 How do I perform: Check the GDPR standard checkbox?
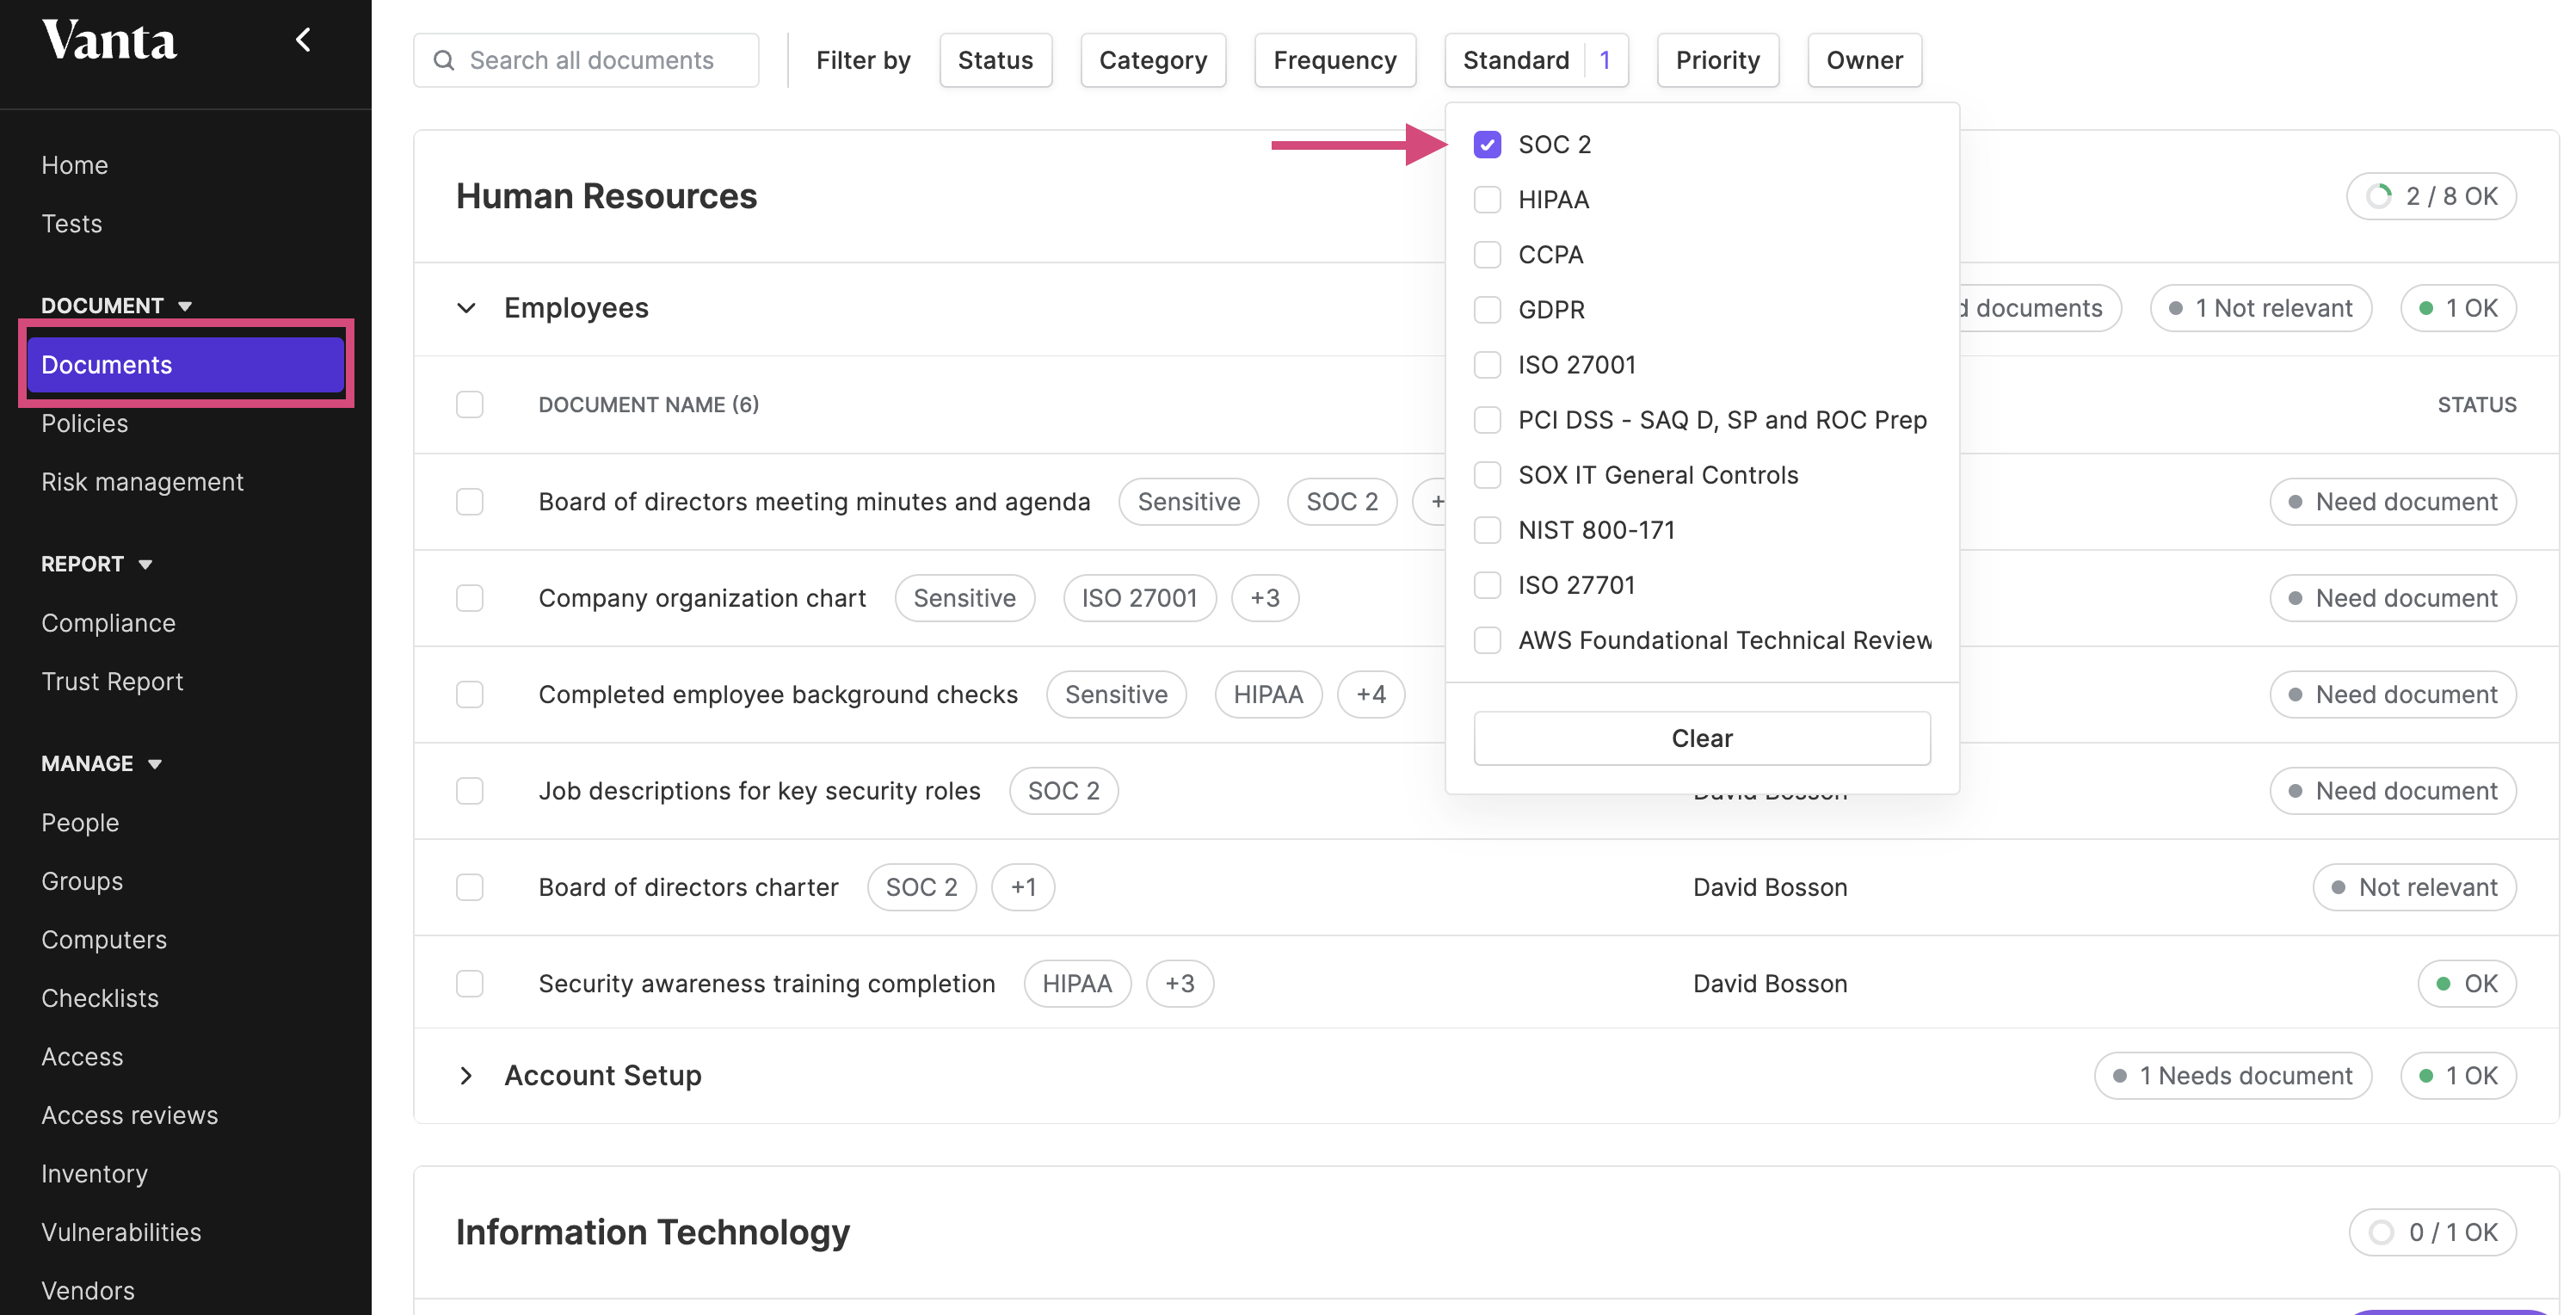point(1487,310)
